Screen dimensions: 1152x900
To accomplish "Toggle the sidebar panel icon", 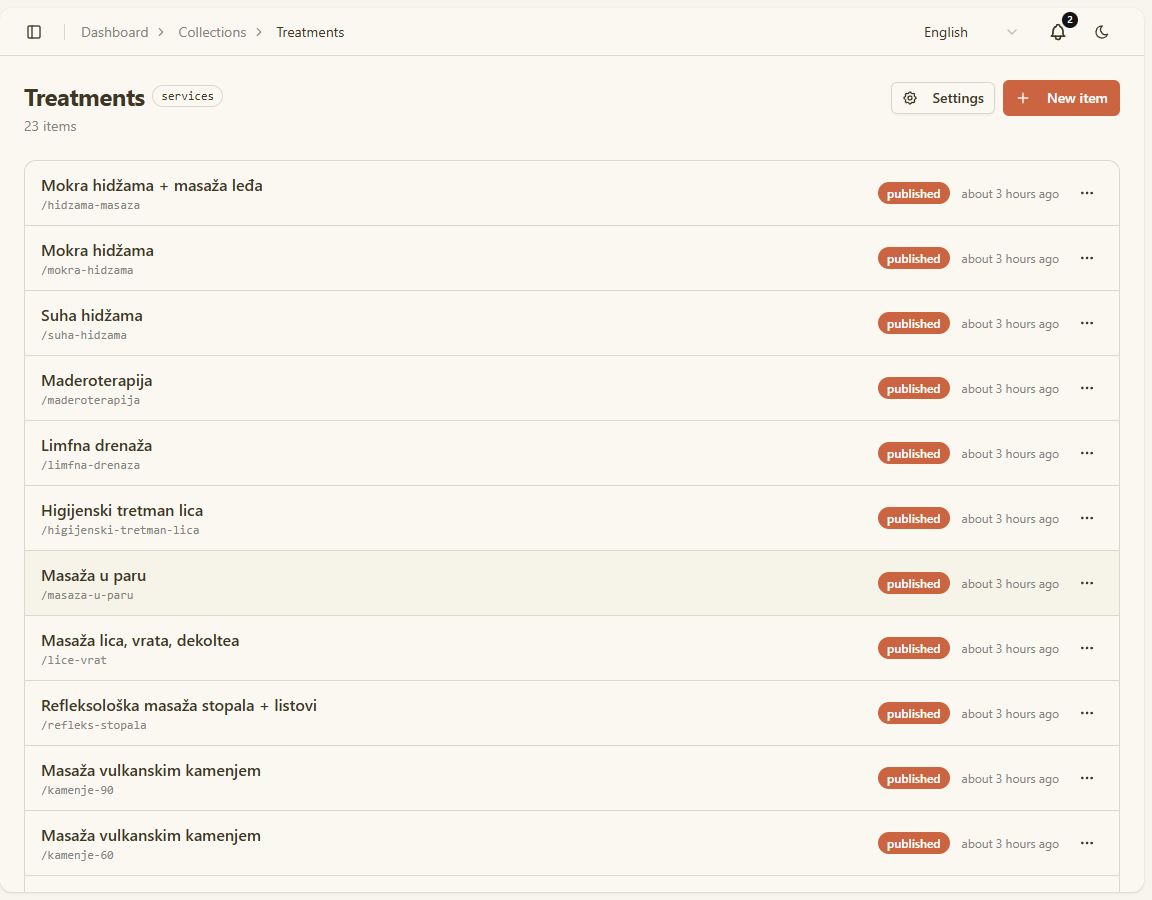I will 34,32.
